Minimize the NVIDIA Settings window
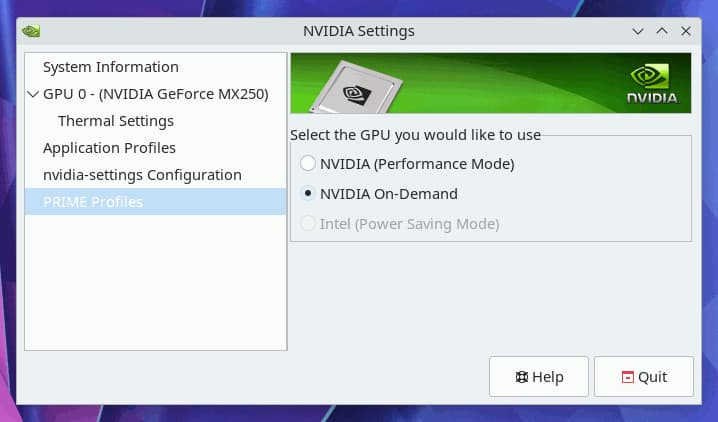This screenshot has height=422, width=718. pyautogui.click(x=638, y=31)
